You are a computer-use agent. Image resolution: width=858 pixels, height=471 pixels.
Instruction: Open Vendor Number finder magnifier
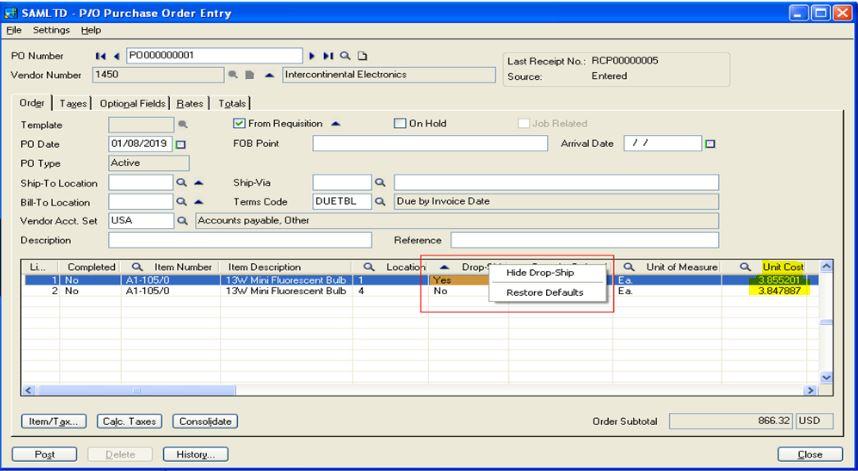tap(233, 75)
